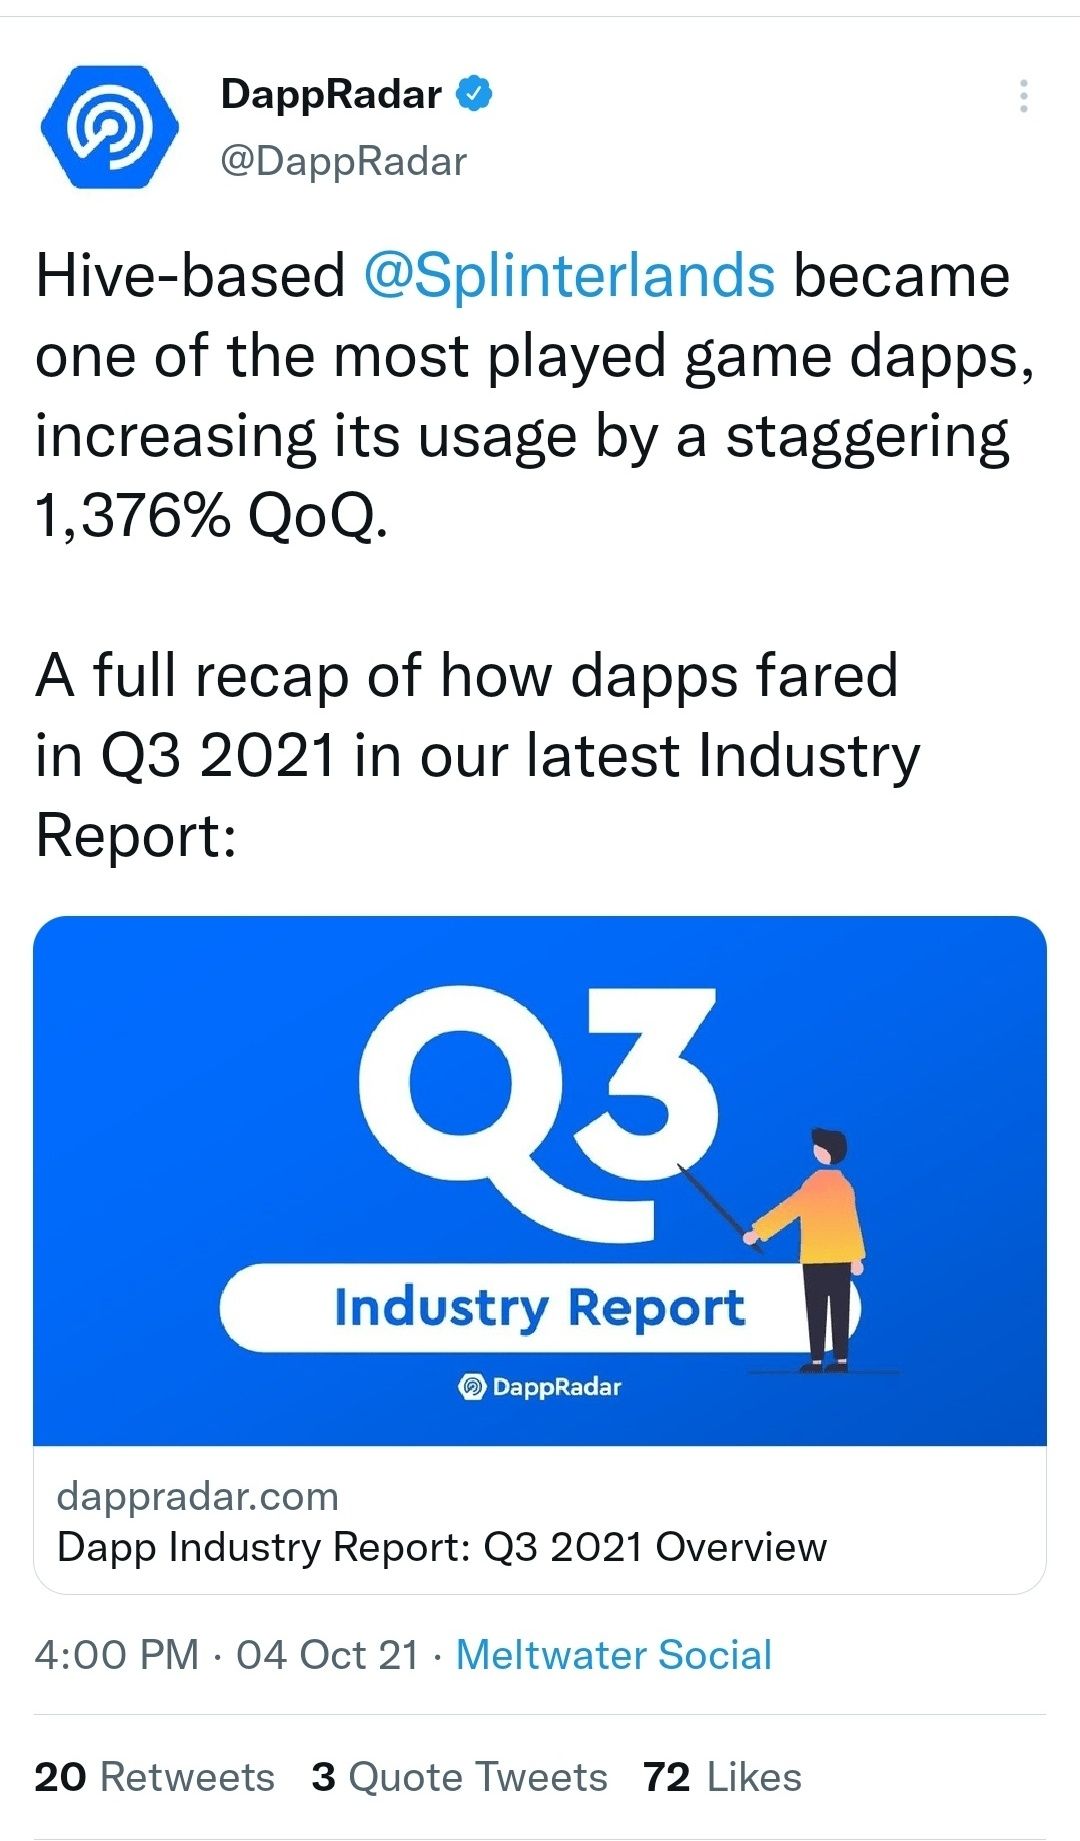This screenshot has width=1080, height=1841.
Task: Click the 4:00 PM timestamp
Action: pyautogui.click(x=117, y=1655)
